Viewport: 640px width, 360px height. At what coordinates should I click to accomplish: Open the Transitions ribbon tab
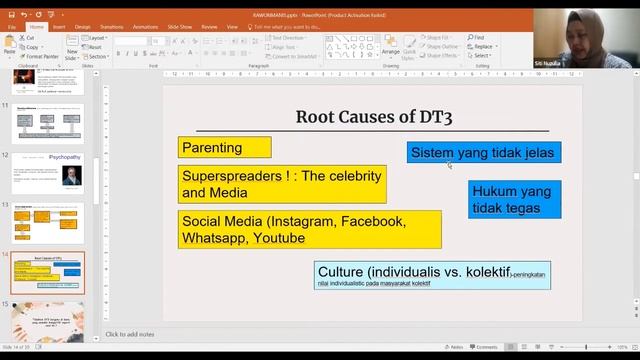[x=111, y=27]
